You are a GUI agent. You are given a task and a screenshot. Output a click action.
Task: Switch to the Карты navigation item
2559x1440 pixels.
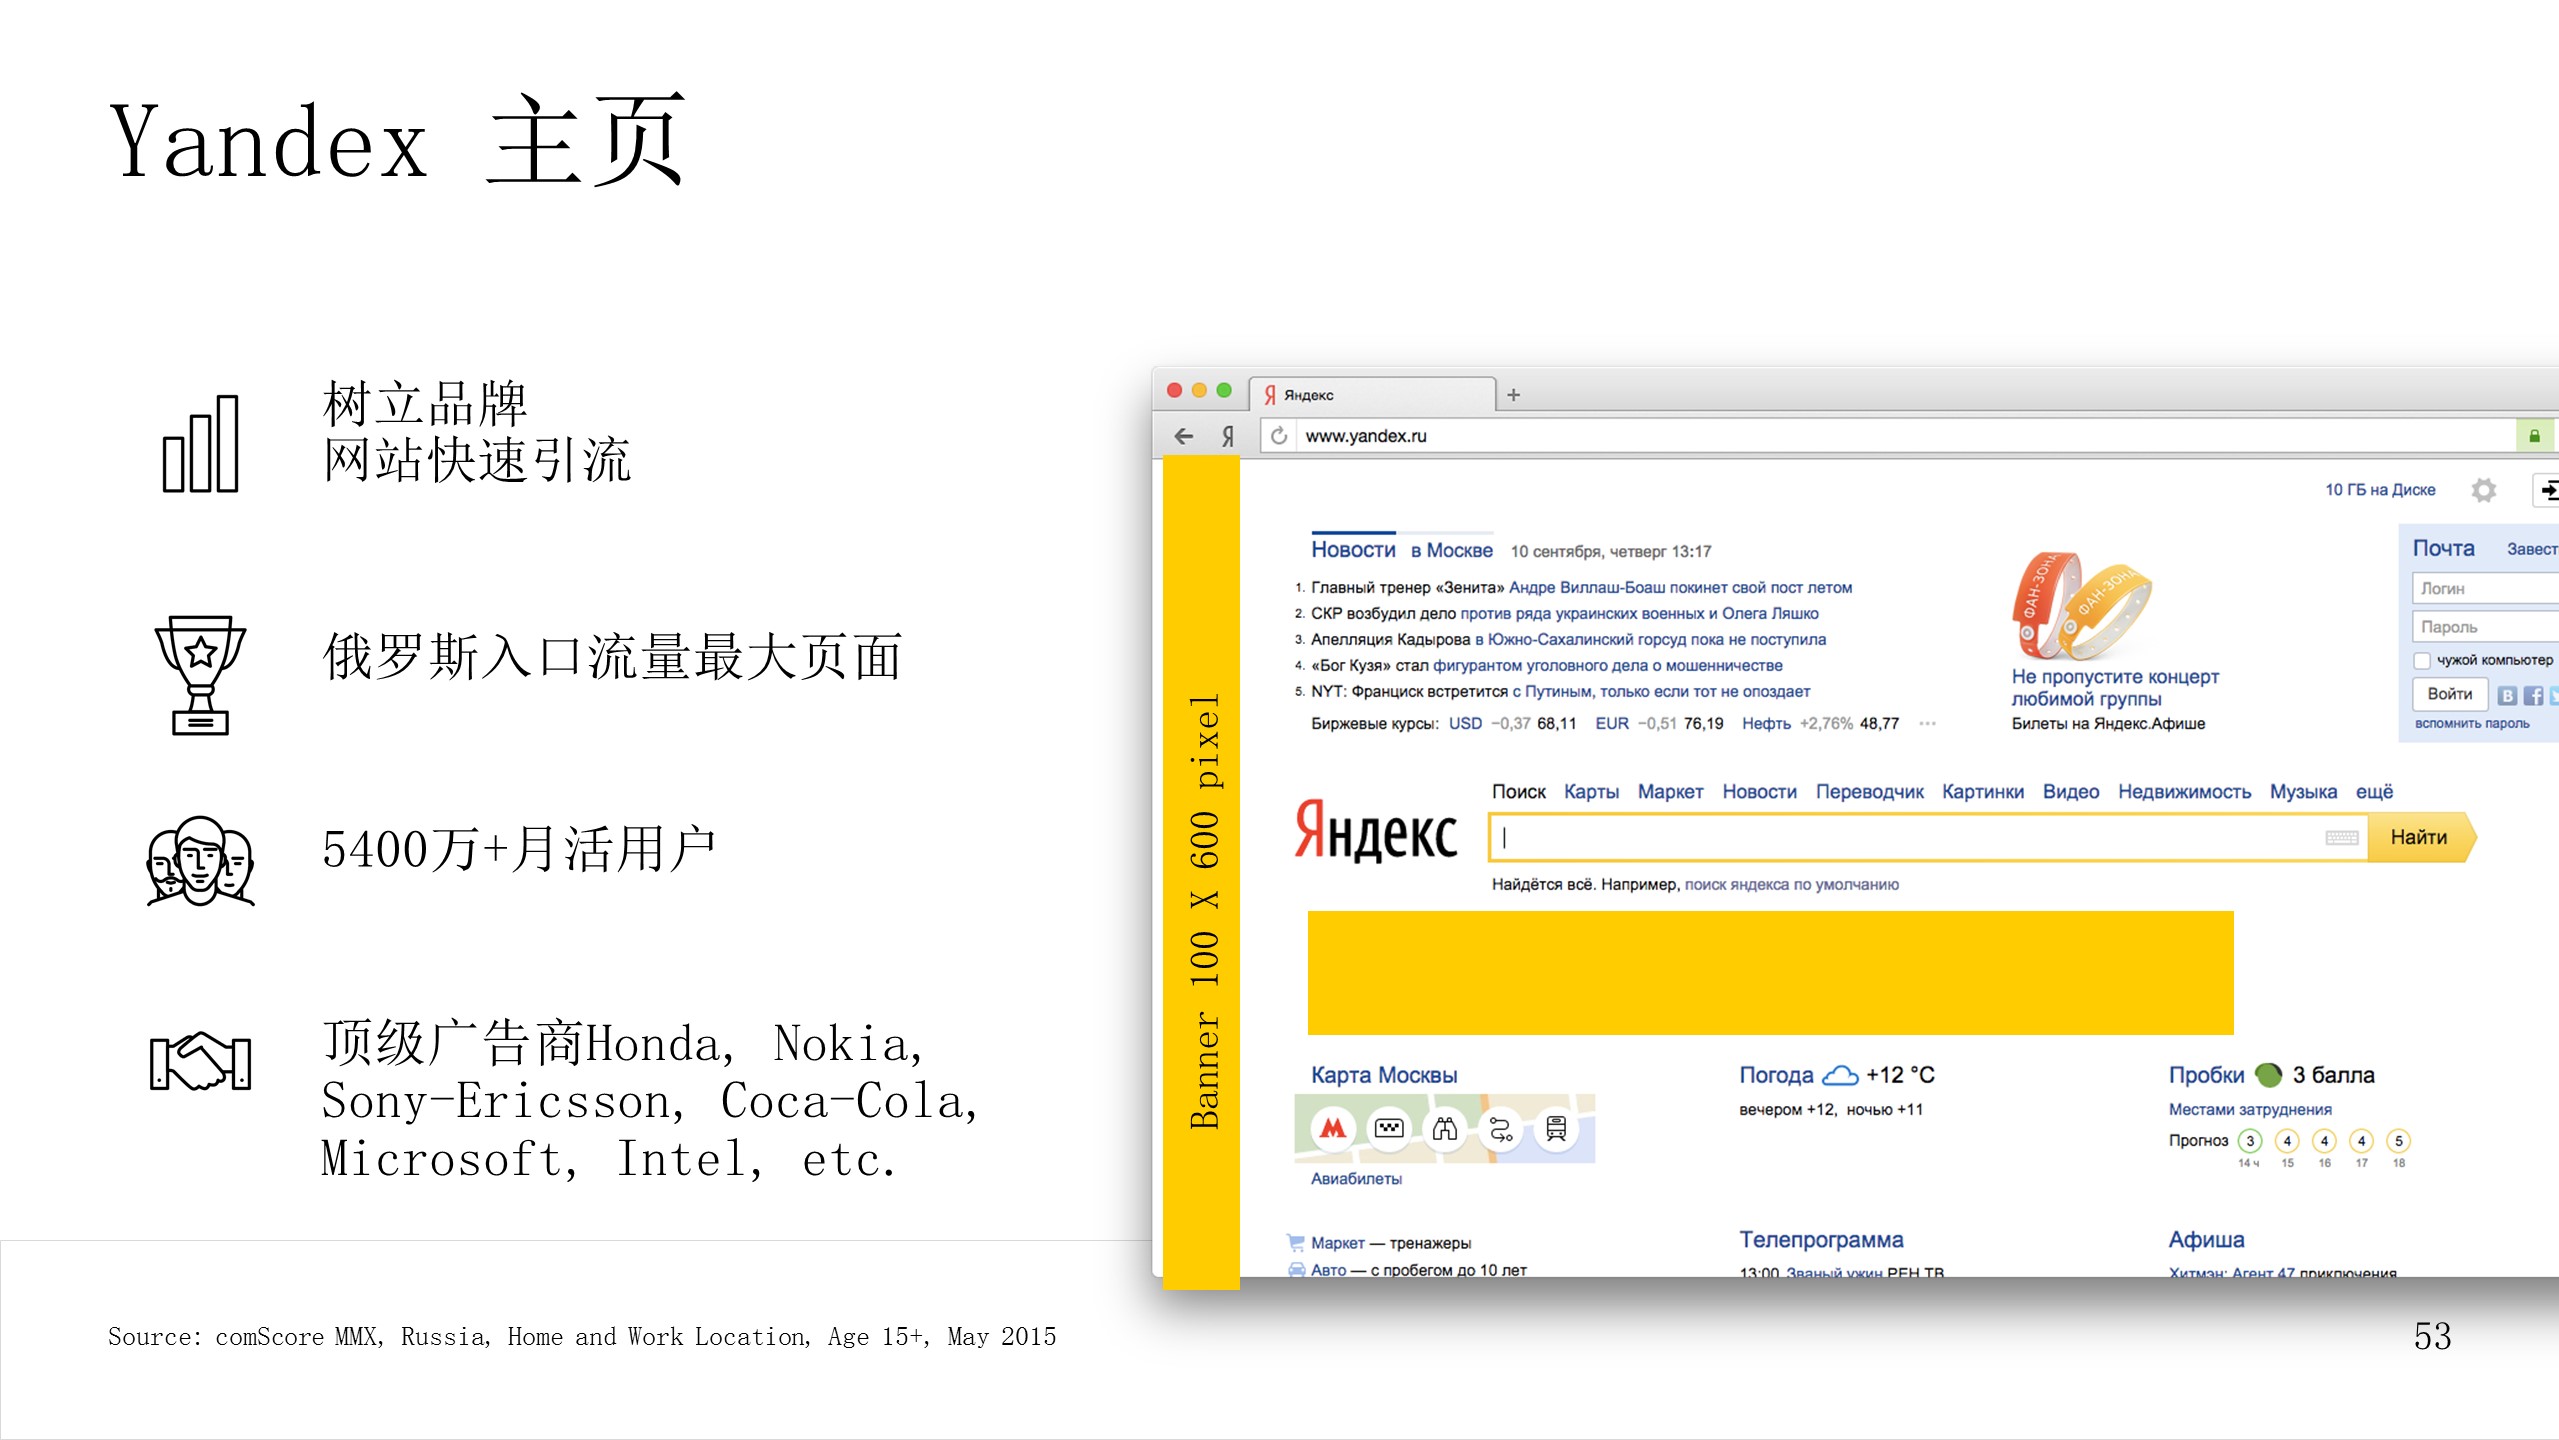tap(1593, 791)
